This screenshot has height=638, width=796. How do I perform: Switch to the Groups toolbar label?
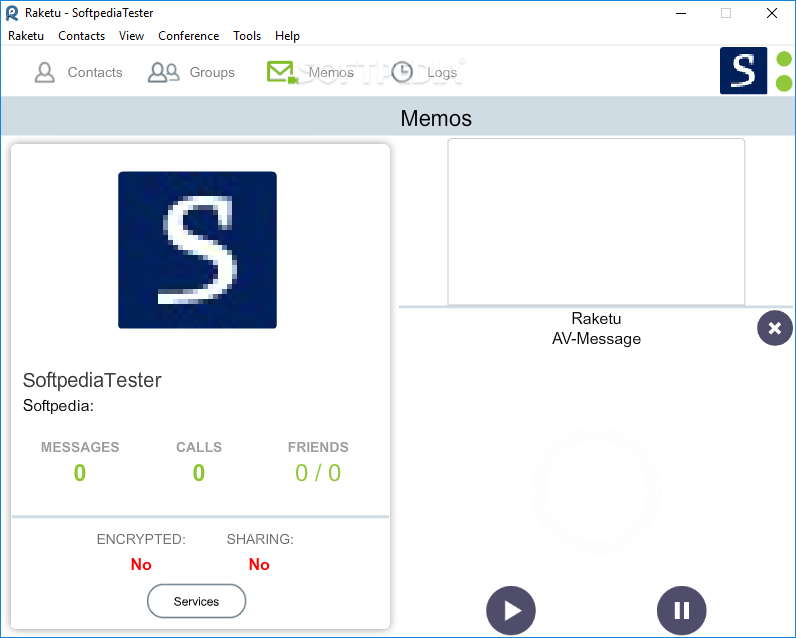coord(212,73)
